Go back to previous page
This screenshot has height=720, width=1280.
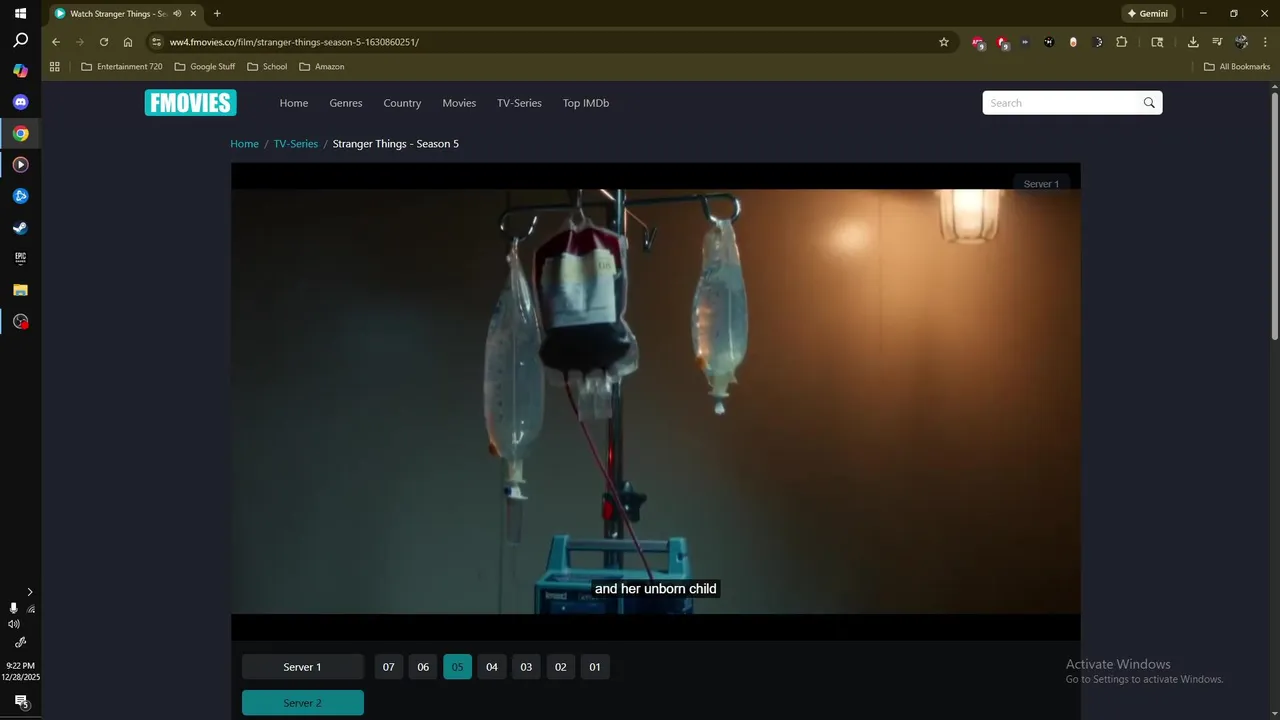[56, 42]
